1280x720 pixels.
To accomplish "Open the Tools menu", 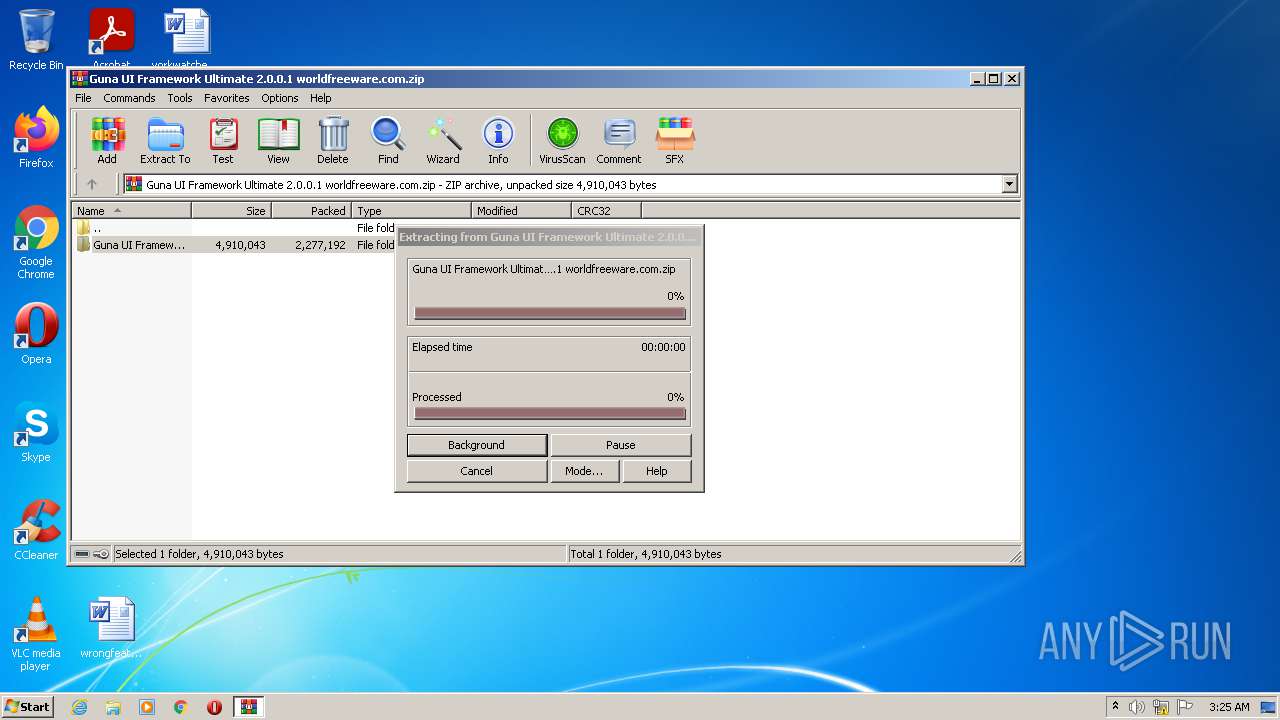I will tap(180, 98).
